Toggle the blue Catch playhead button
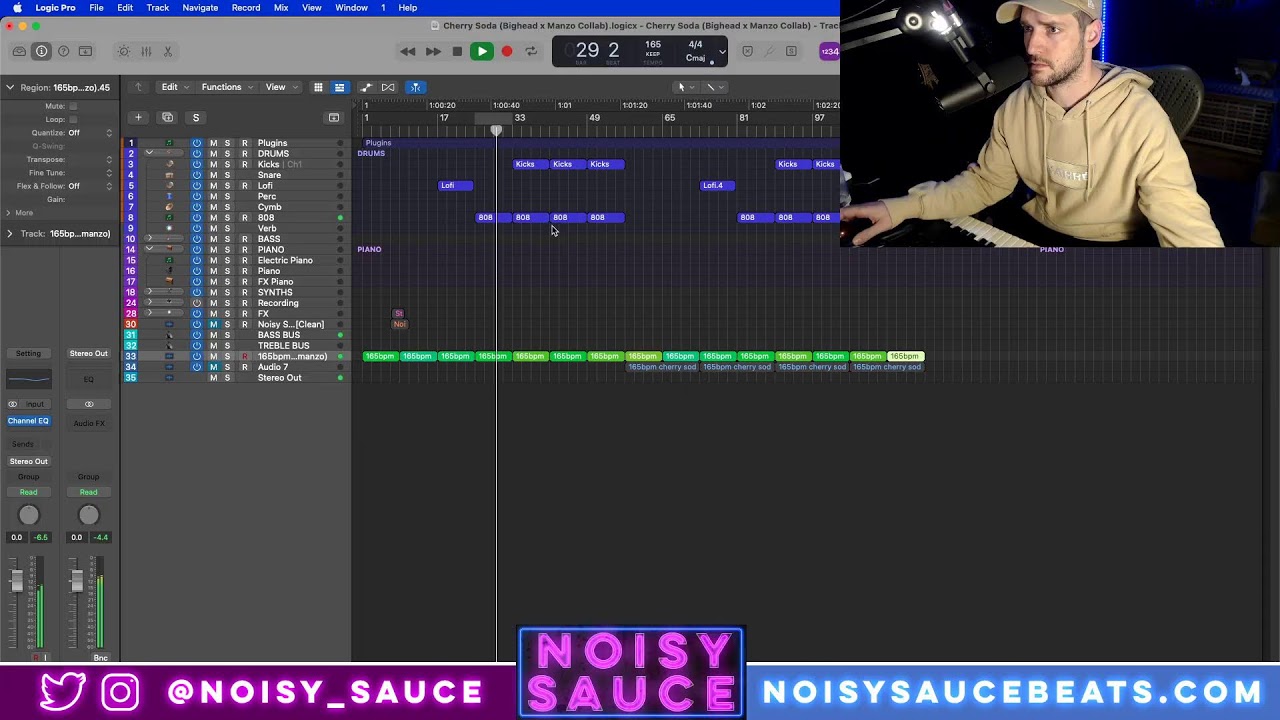The height and width of the screenshot is (720, 1280). (x=415, y=87)
